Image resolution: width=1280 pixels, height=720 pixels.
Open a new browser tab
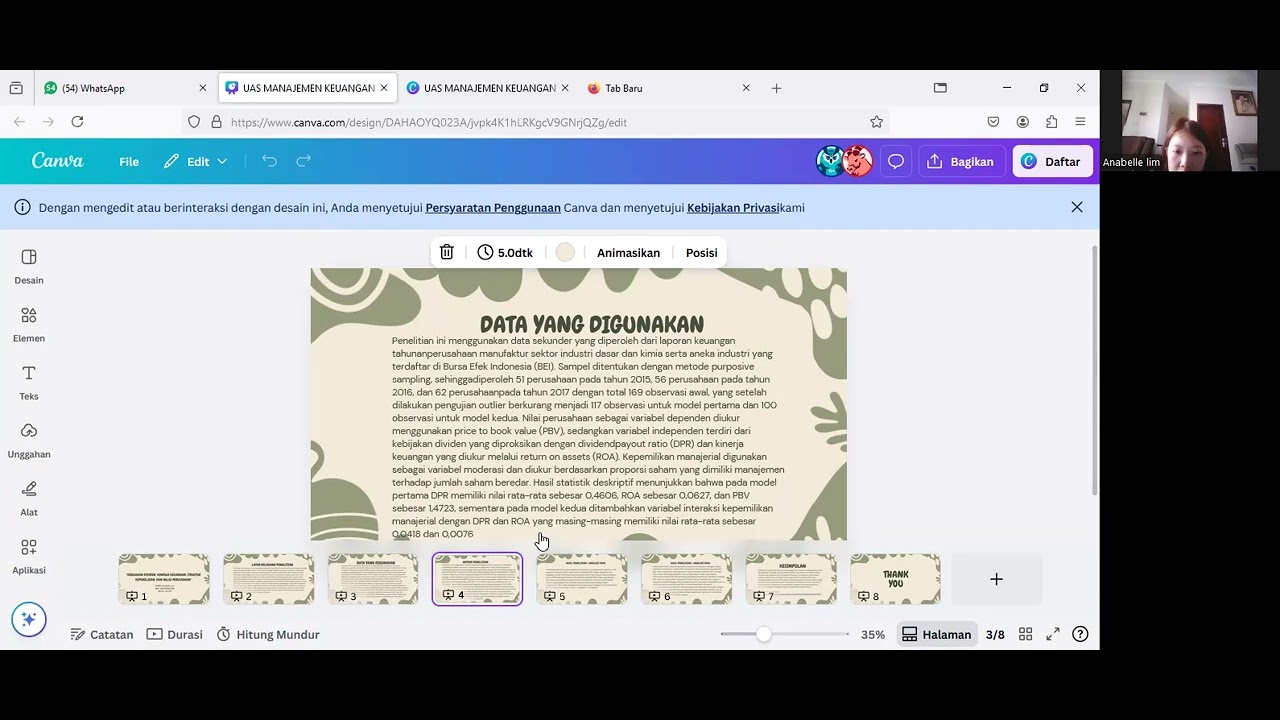pyautogui.click(x=776, y=88)
